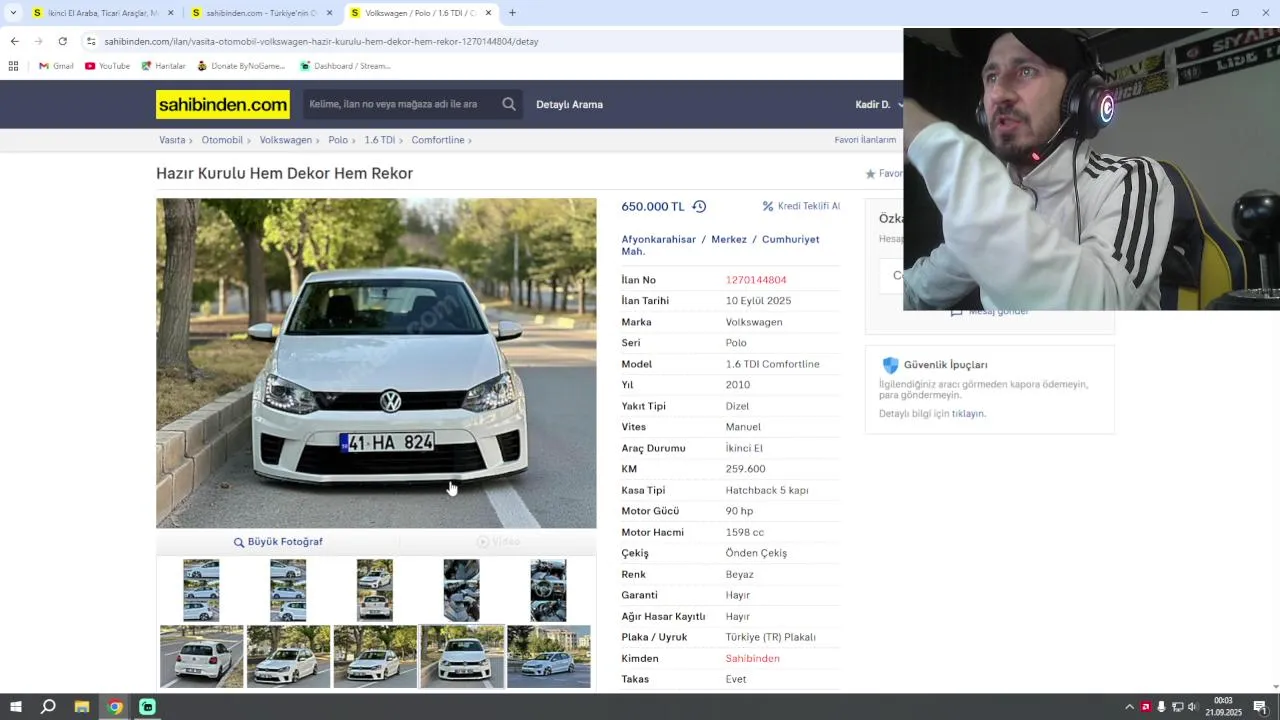Click the browser back arrow
Viewport: 1280px width, 720px height.
pos(14,41)
